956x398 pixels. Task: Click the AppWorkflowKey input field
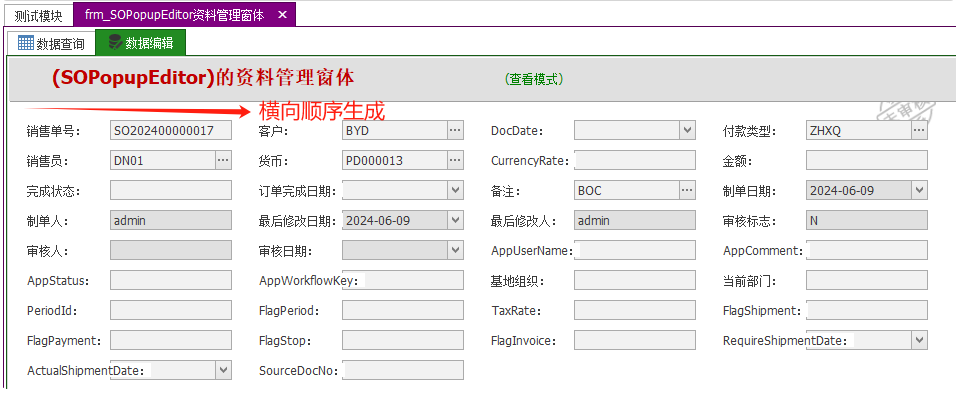[403, 280]
